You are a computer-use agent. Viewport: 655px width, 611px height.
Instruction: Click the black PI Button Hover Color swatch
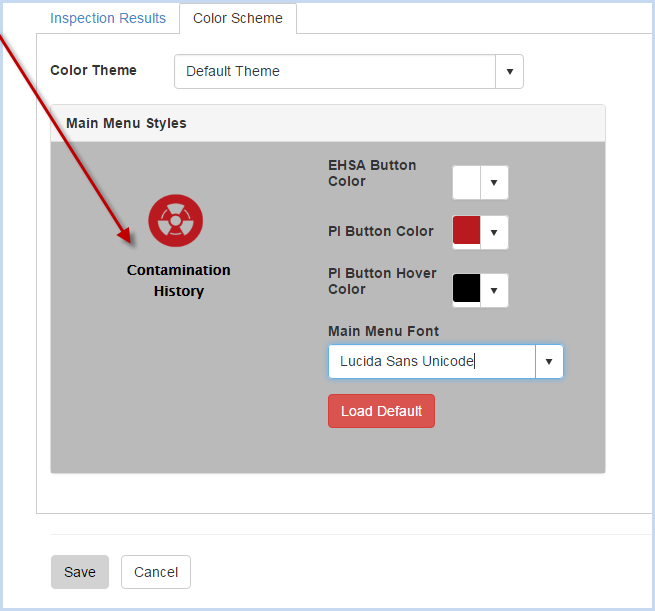(x=466, y=288)
